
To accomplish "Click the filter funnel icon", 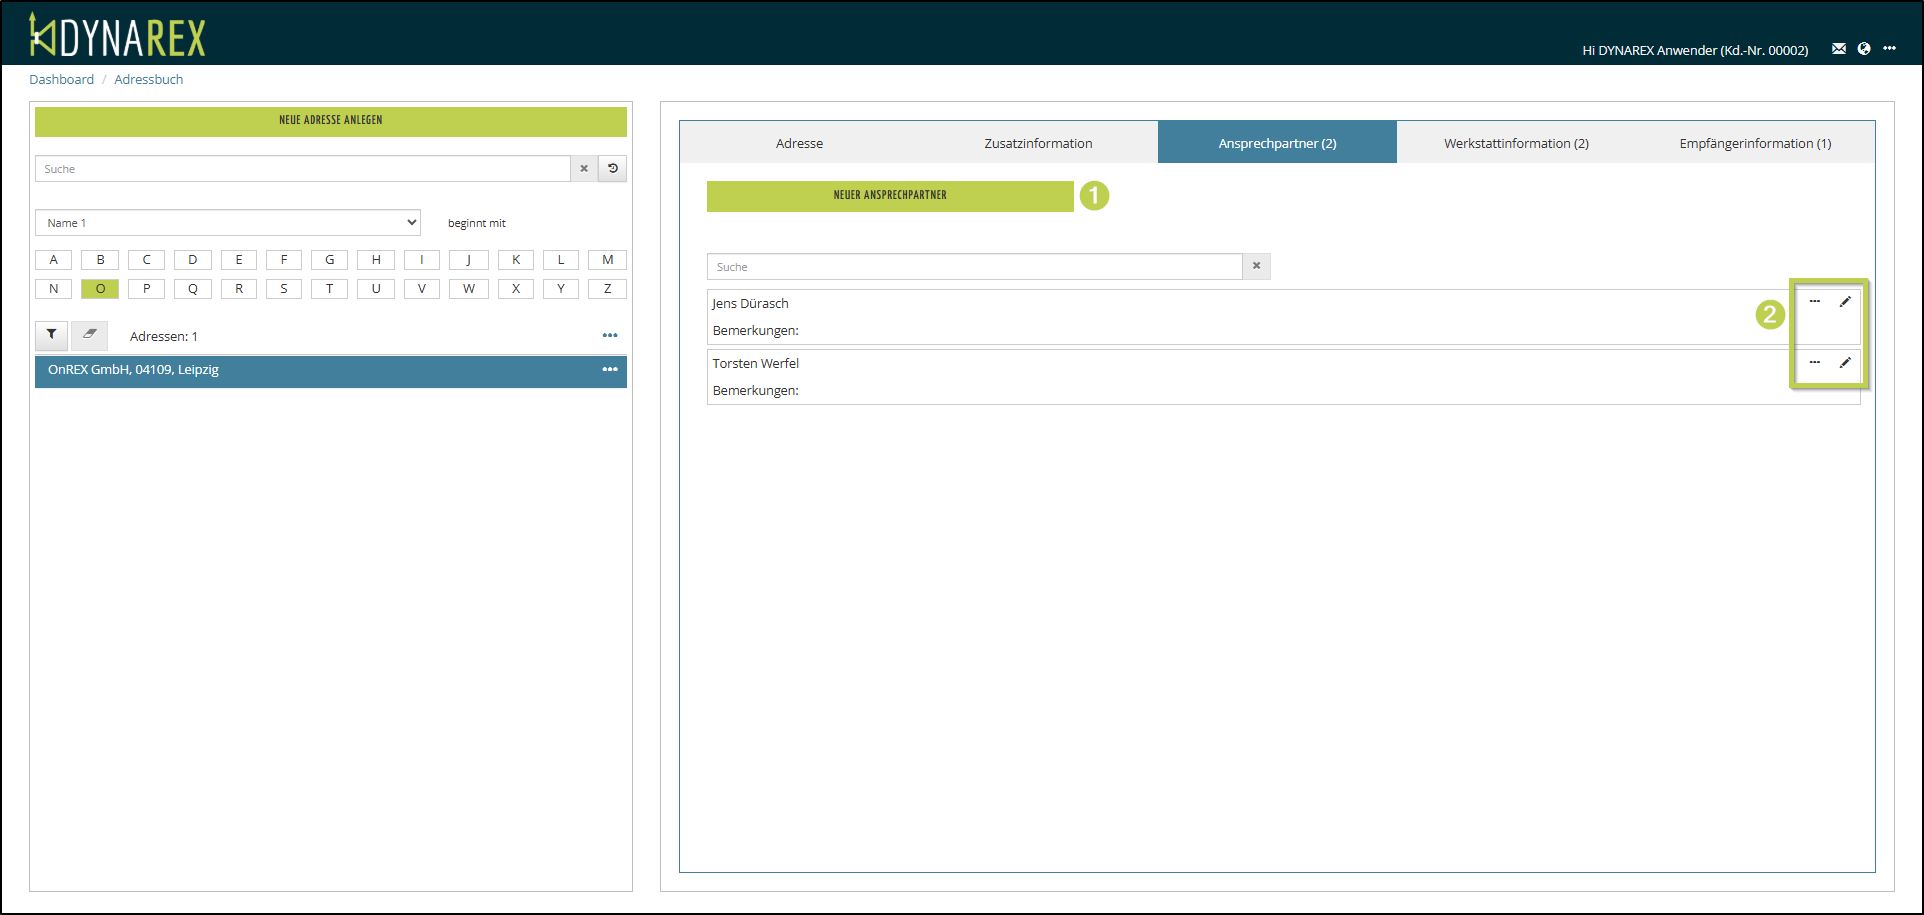I will click(x=51, y=335).
